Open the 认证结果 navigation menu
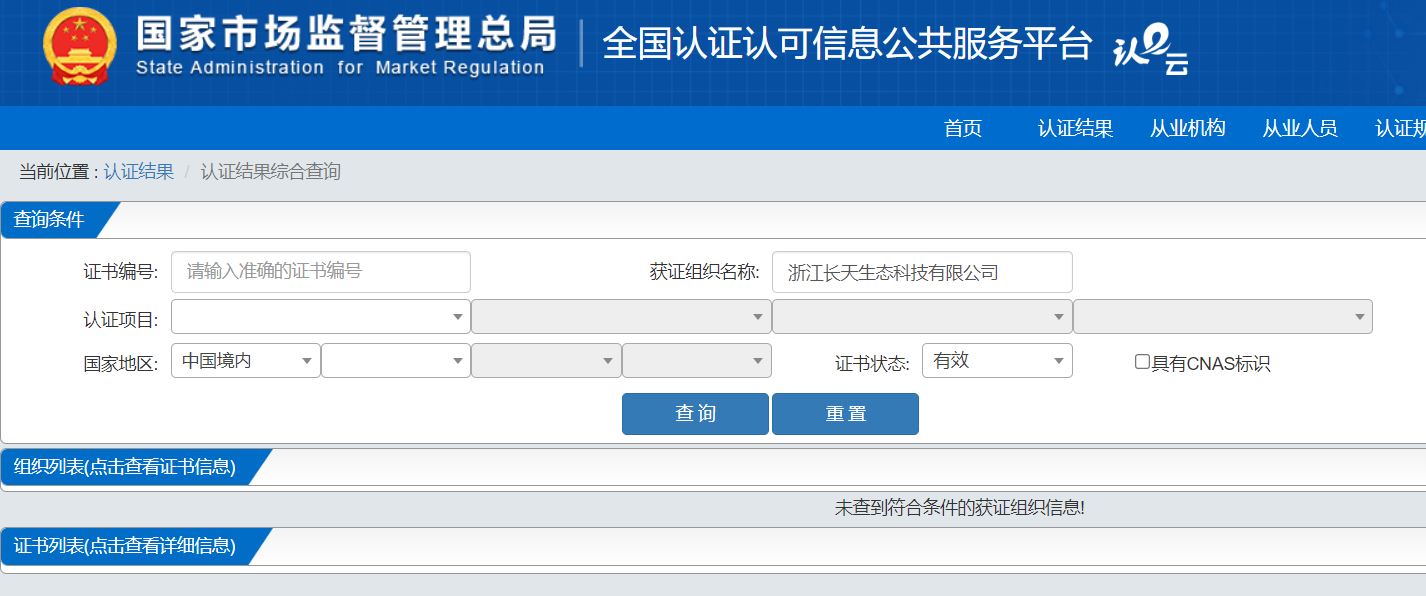The width and height of the screenshot is (1426, 596). (x=1075, y=128)
